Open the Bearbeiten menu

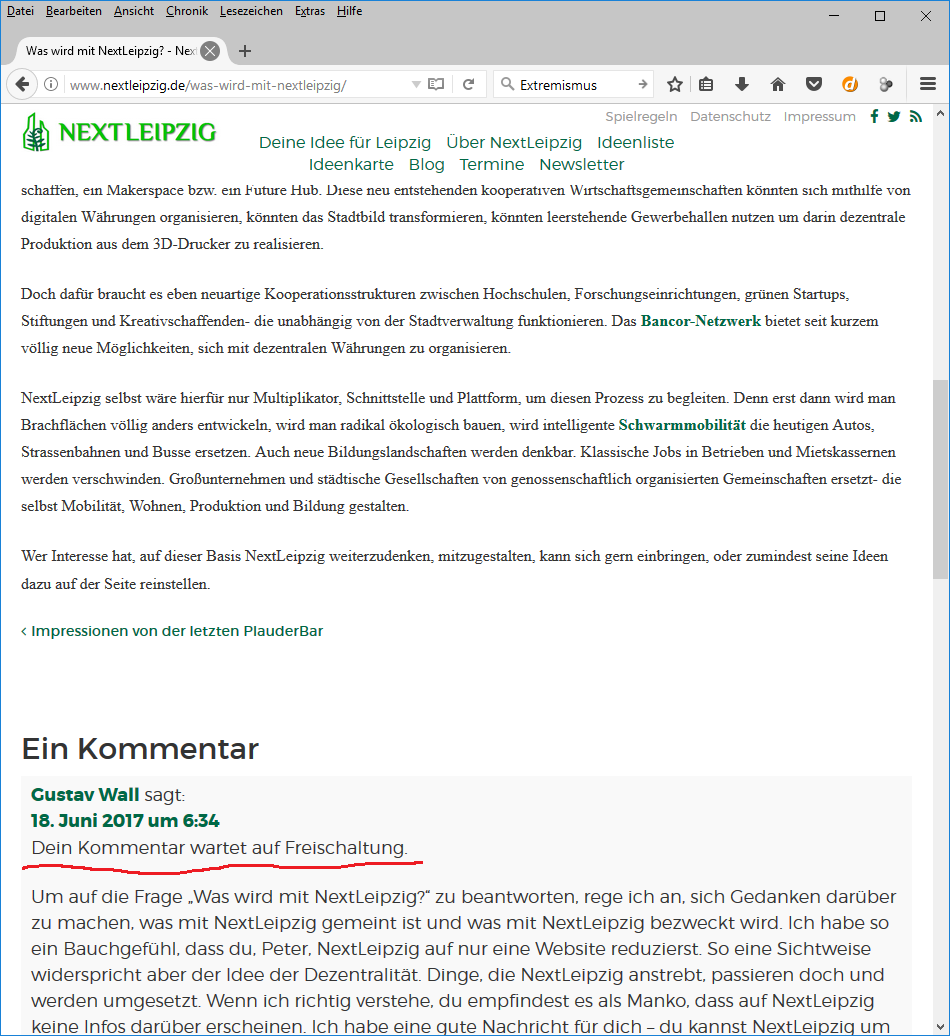click(x=73, y=11)
